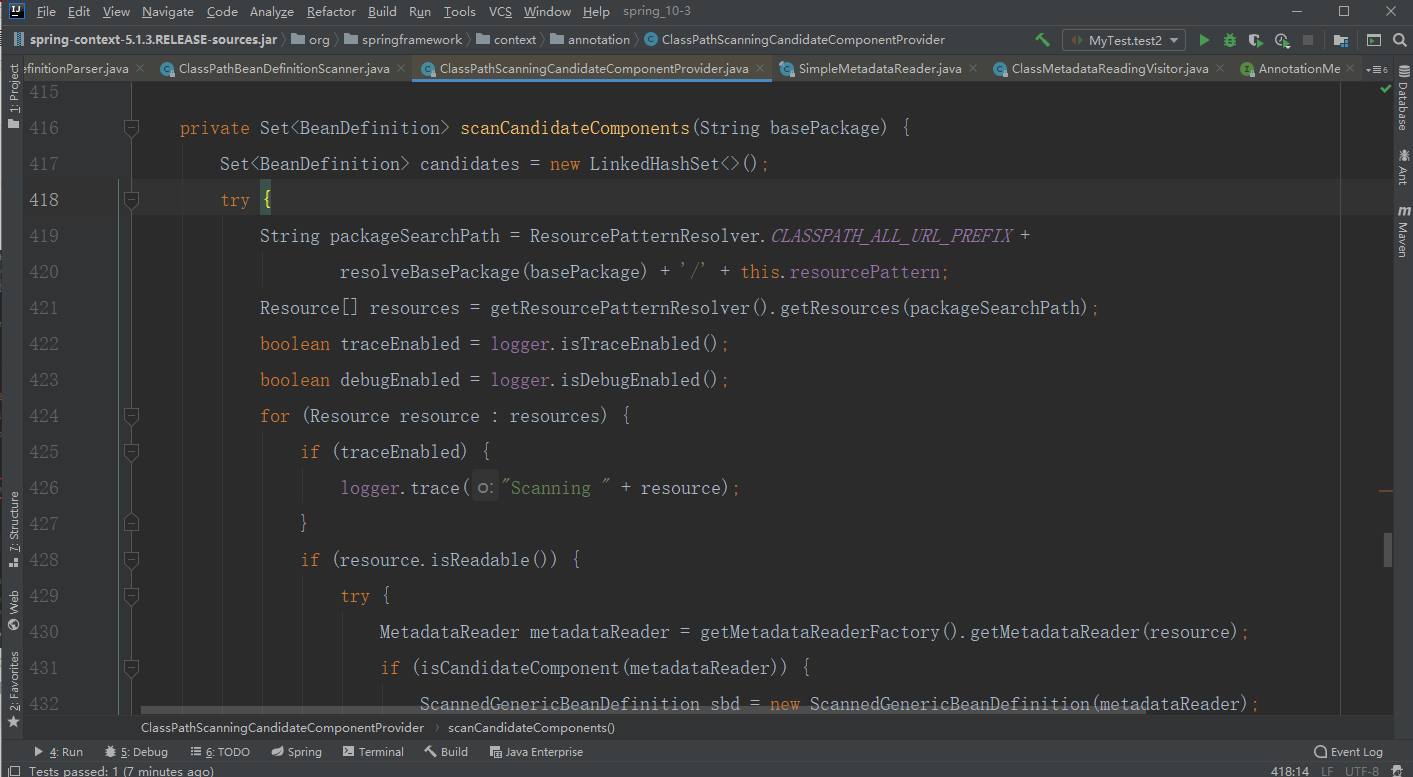This screenshot has height=777, width=1413.
Task: Open the Favorites tool window
Action: click(13, 688)
